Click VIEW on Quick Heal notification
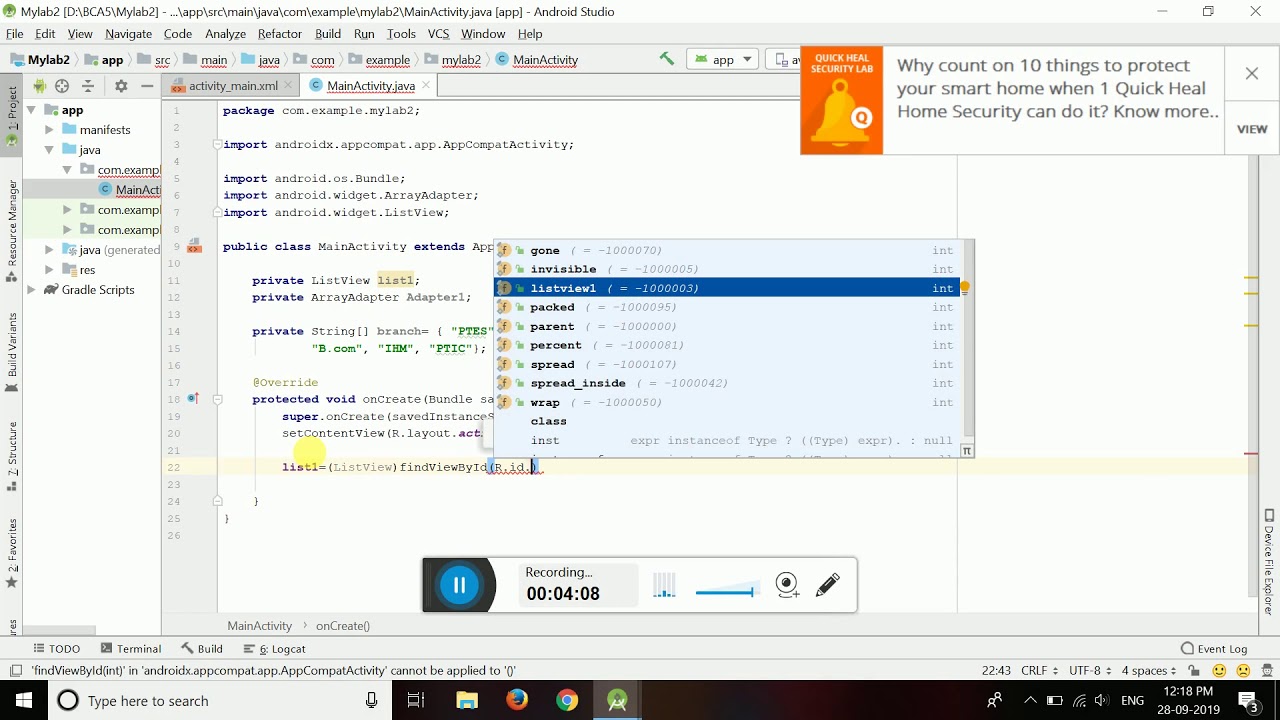1280x720 pixels. coord(1252,129)
